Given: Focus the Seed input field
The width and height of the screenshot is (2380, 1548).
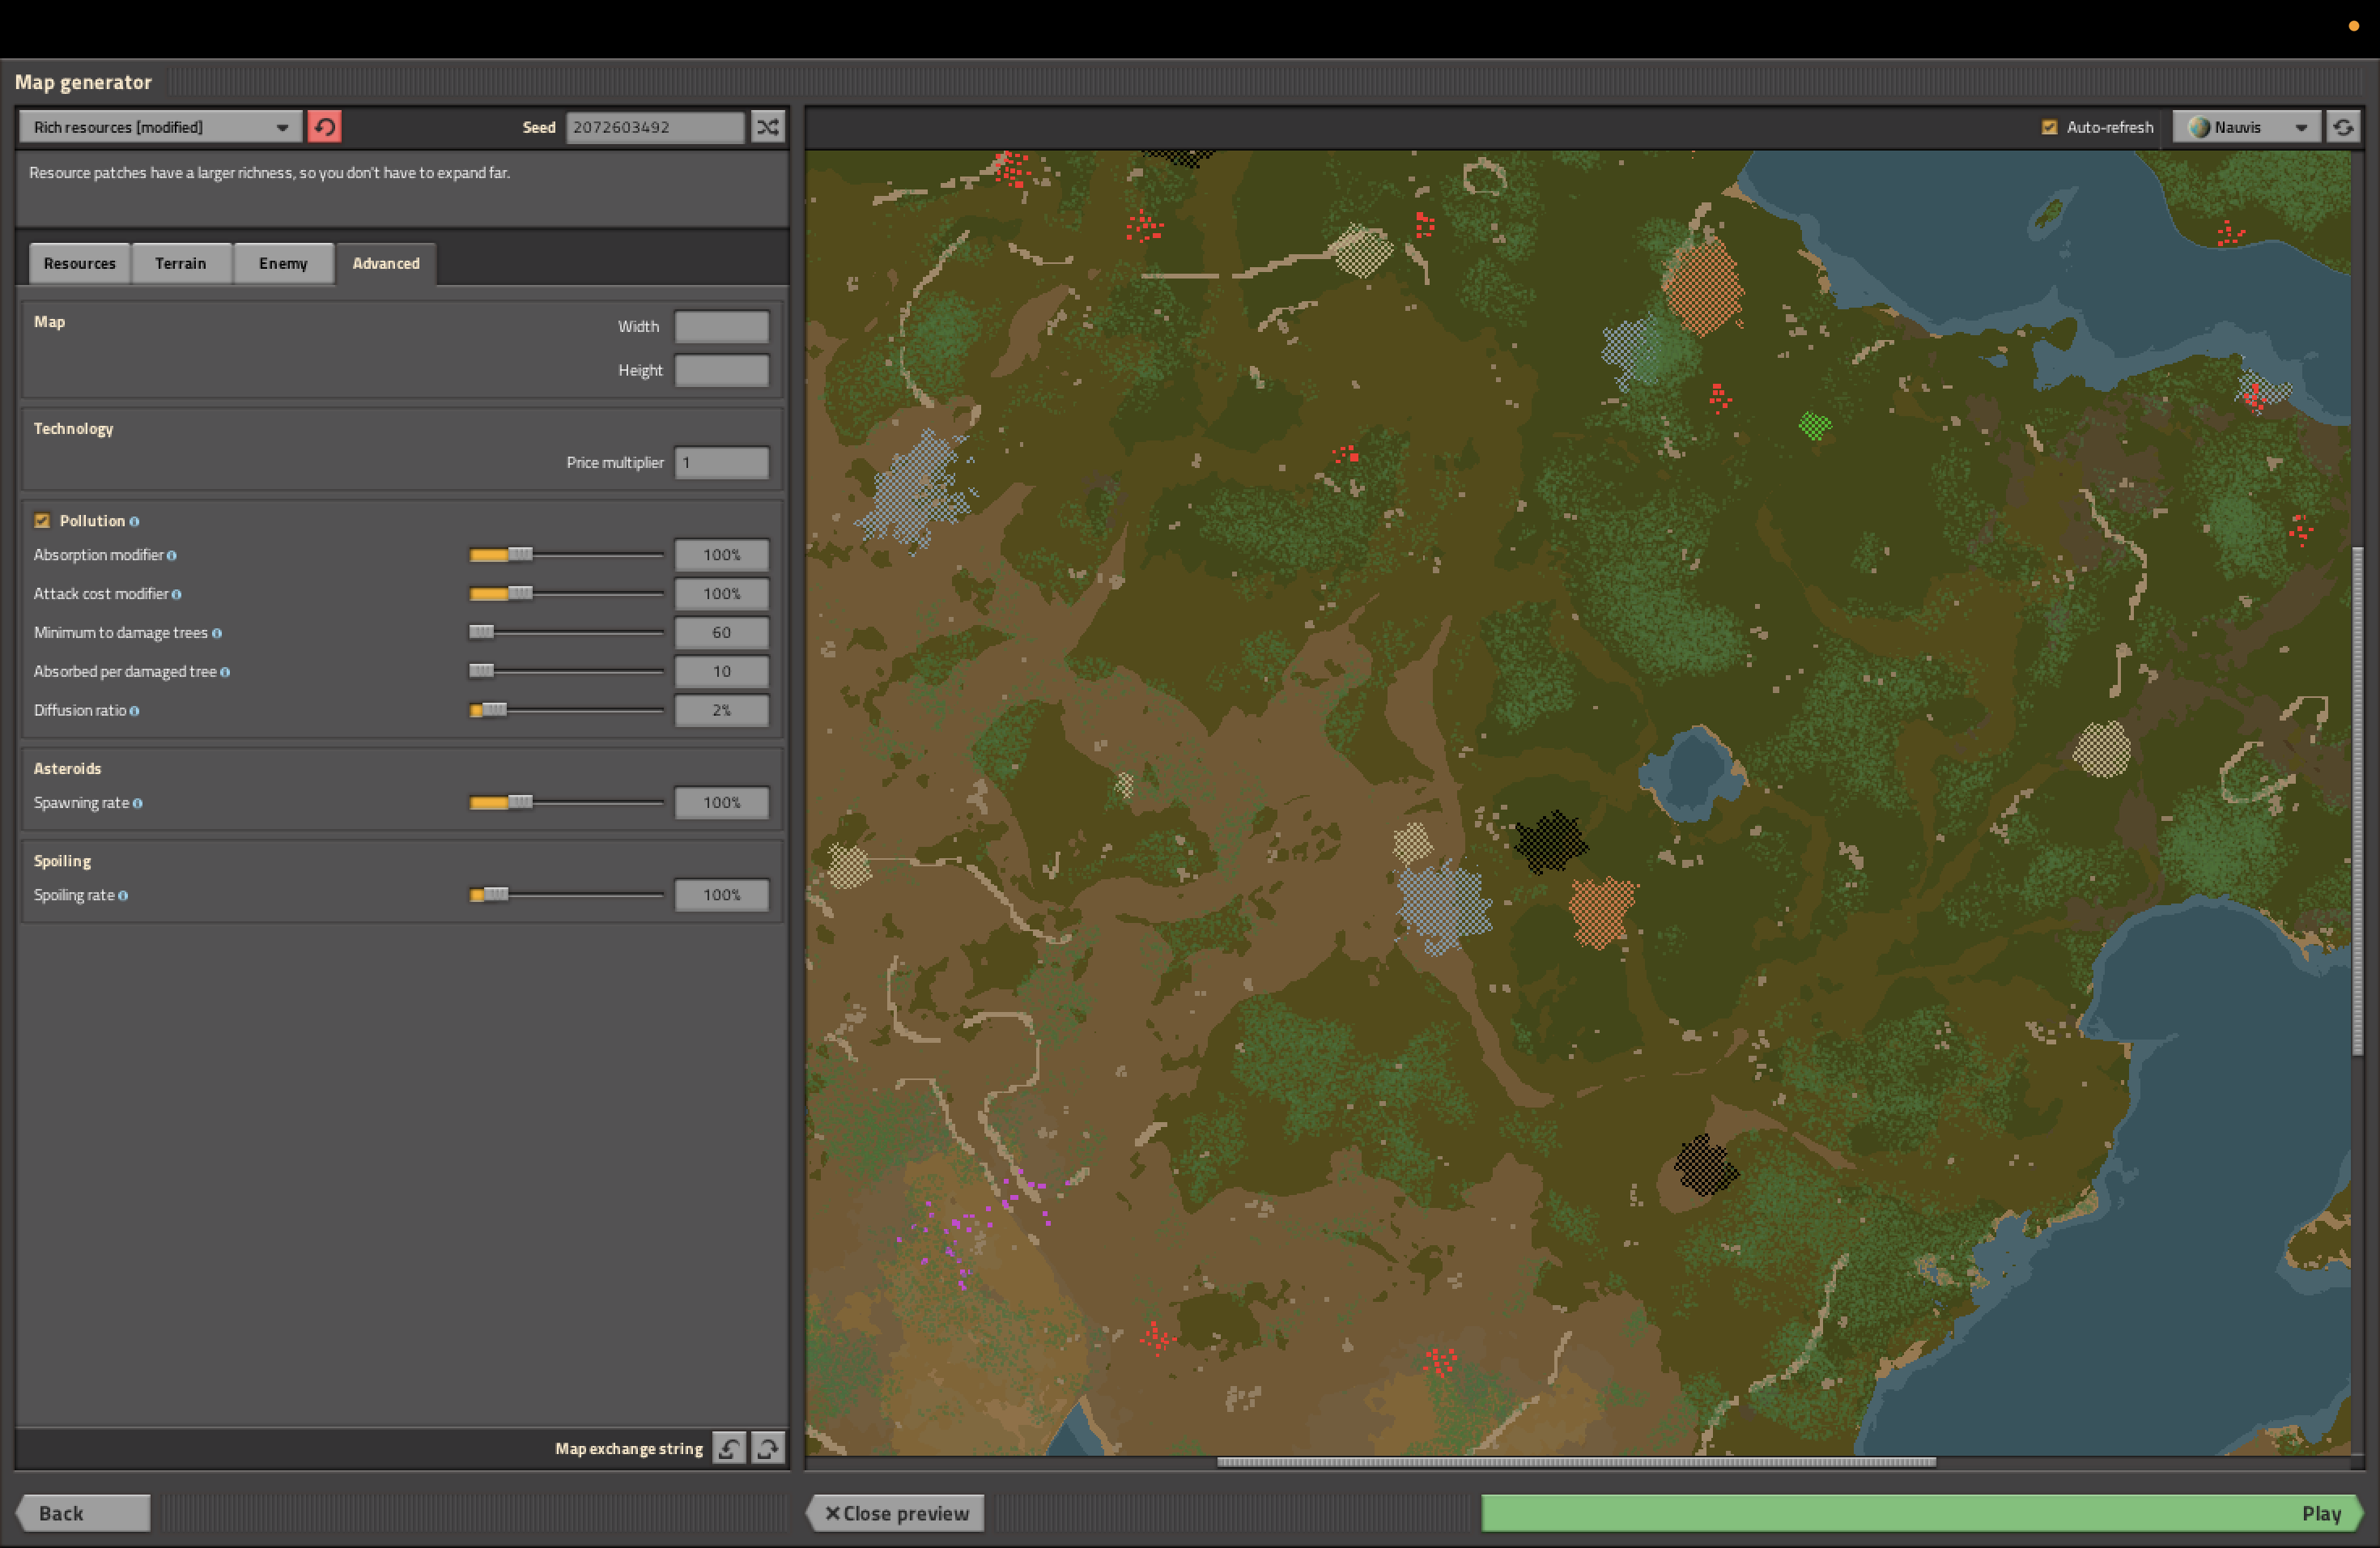Looking at the screenshot, I should 655,127.
